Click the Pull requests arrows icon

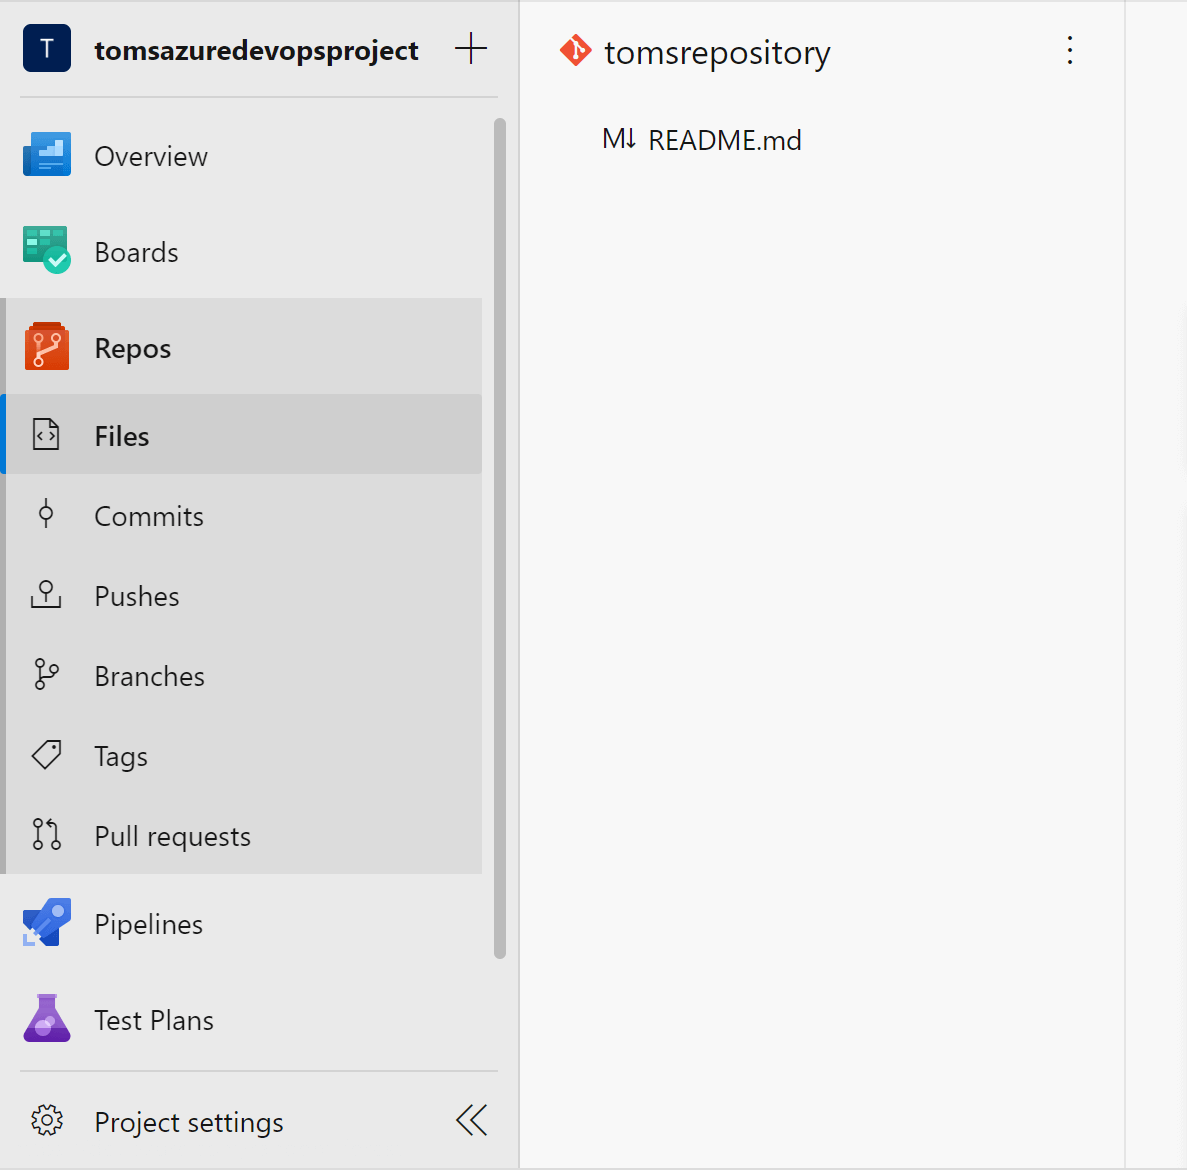pos(46,834)
